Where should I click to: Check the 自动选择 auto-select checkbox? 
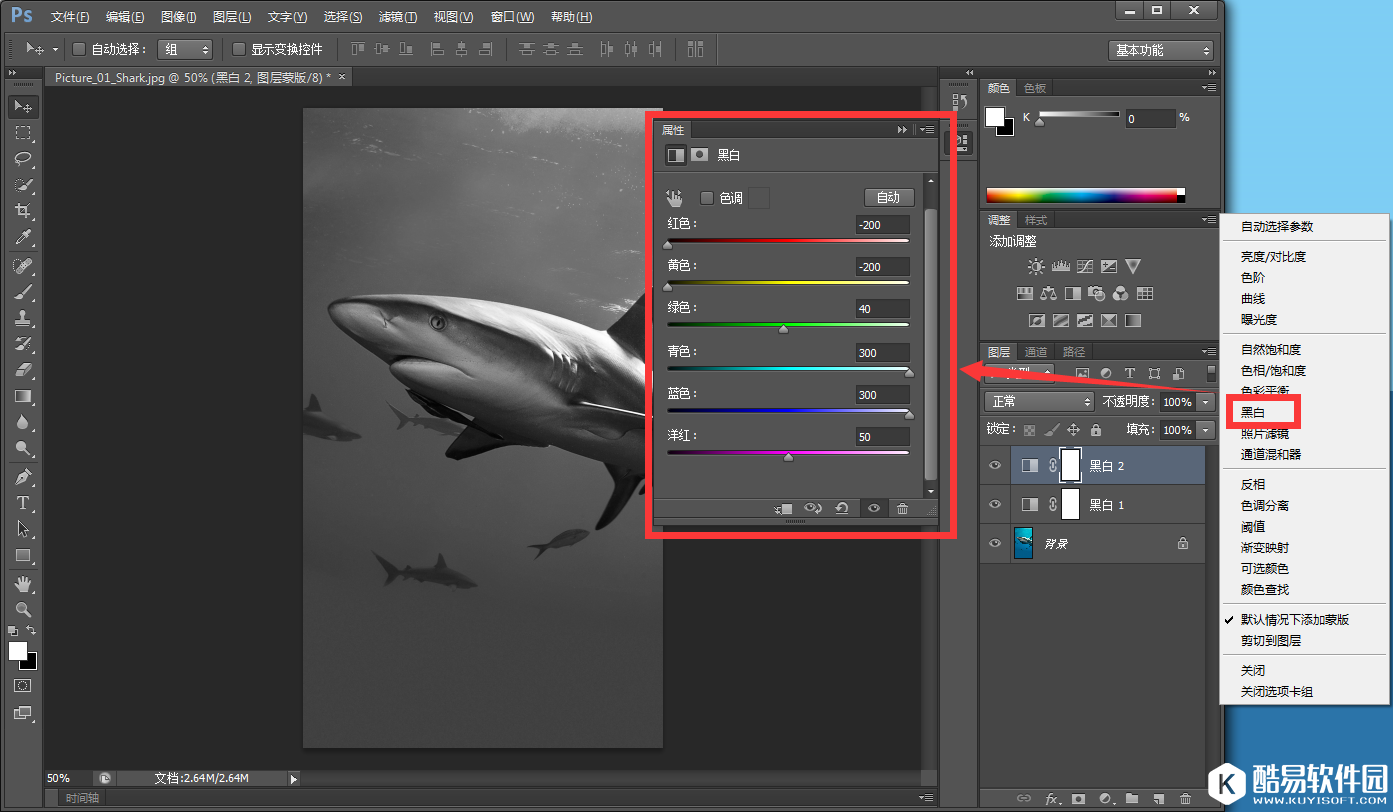[79, 49]
